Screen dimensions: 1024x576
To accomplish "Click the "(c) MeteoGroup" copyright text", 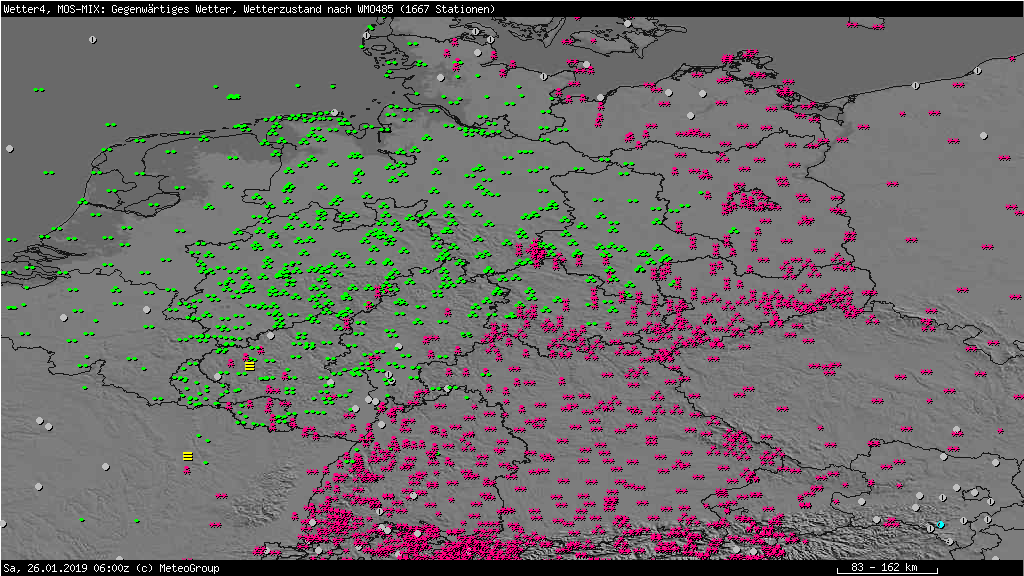I will pos(177,568).
